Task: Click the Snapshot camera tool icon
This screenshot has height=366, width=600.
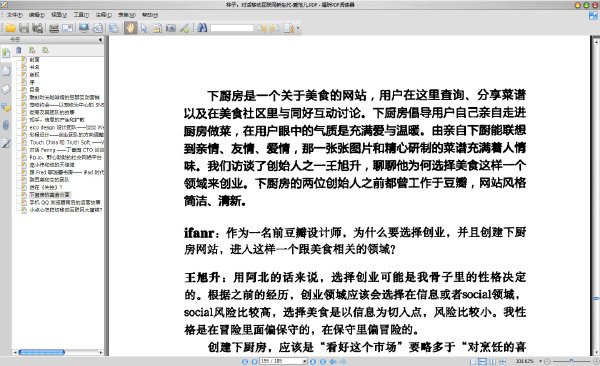Action: coord(171,28)
